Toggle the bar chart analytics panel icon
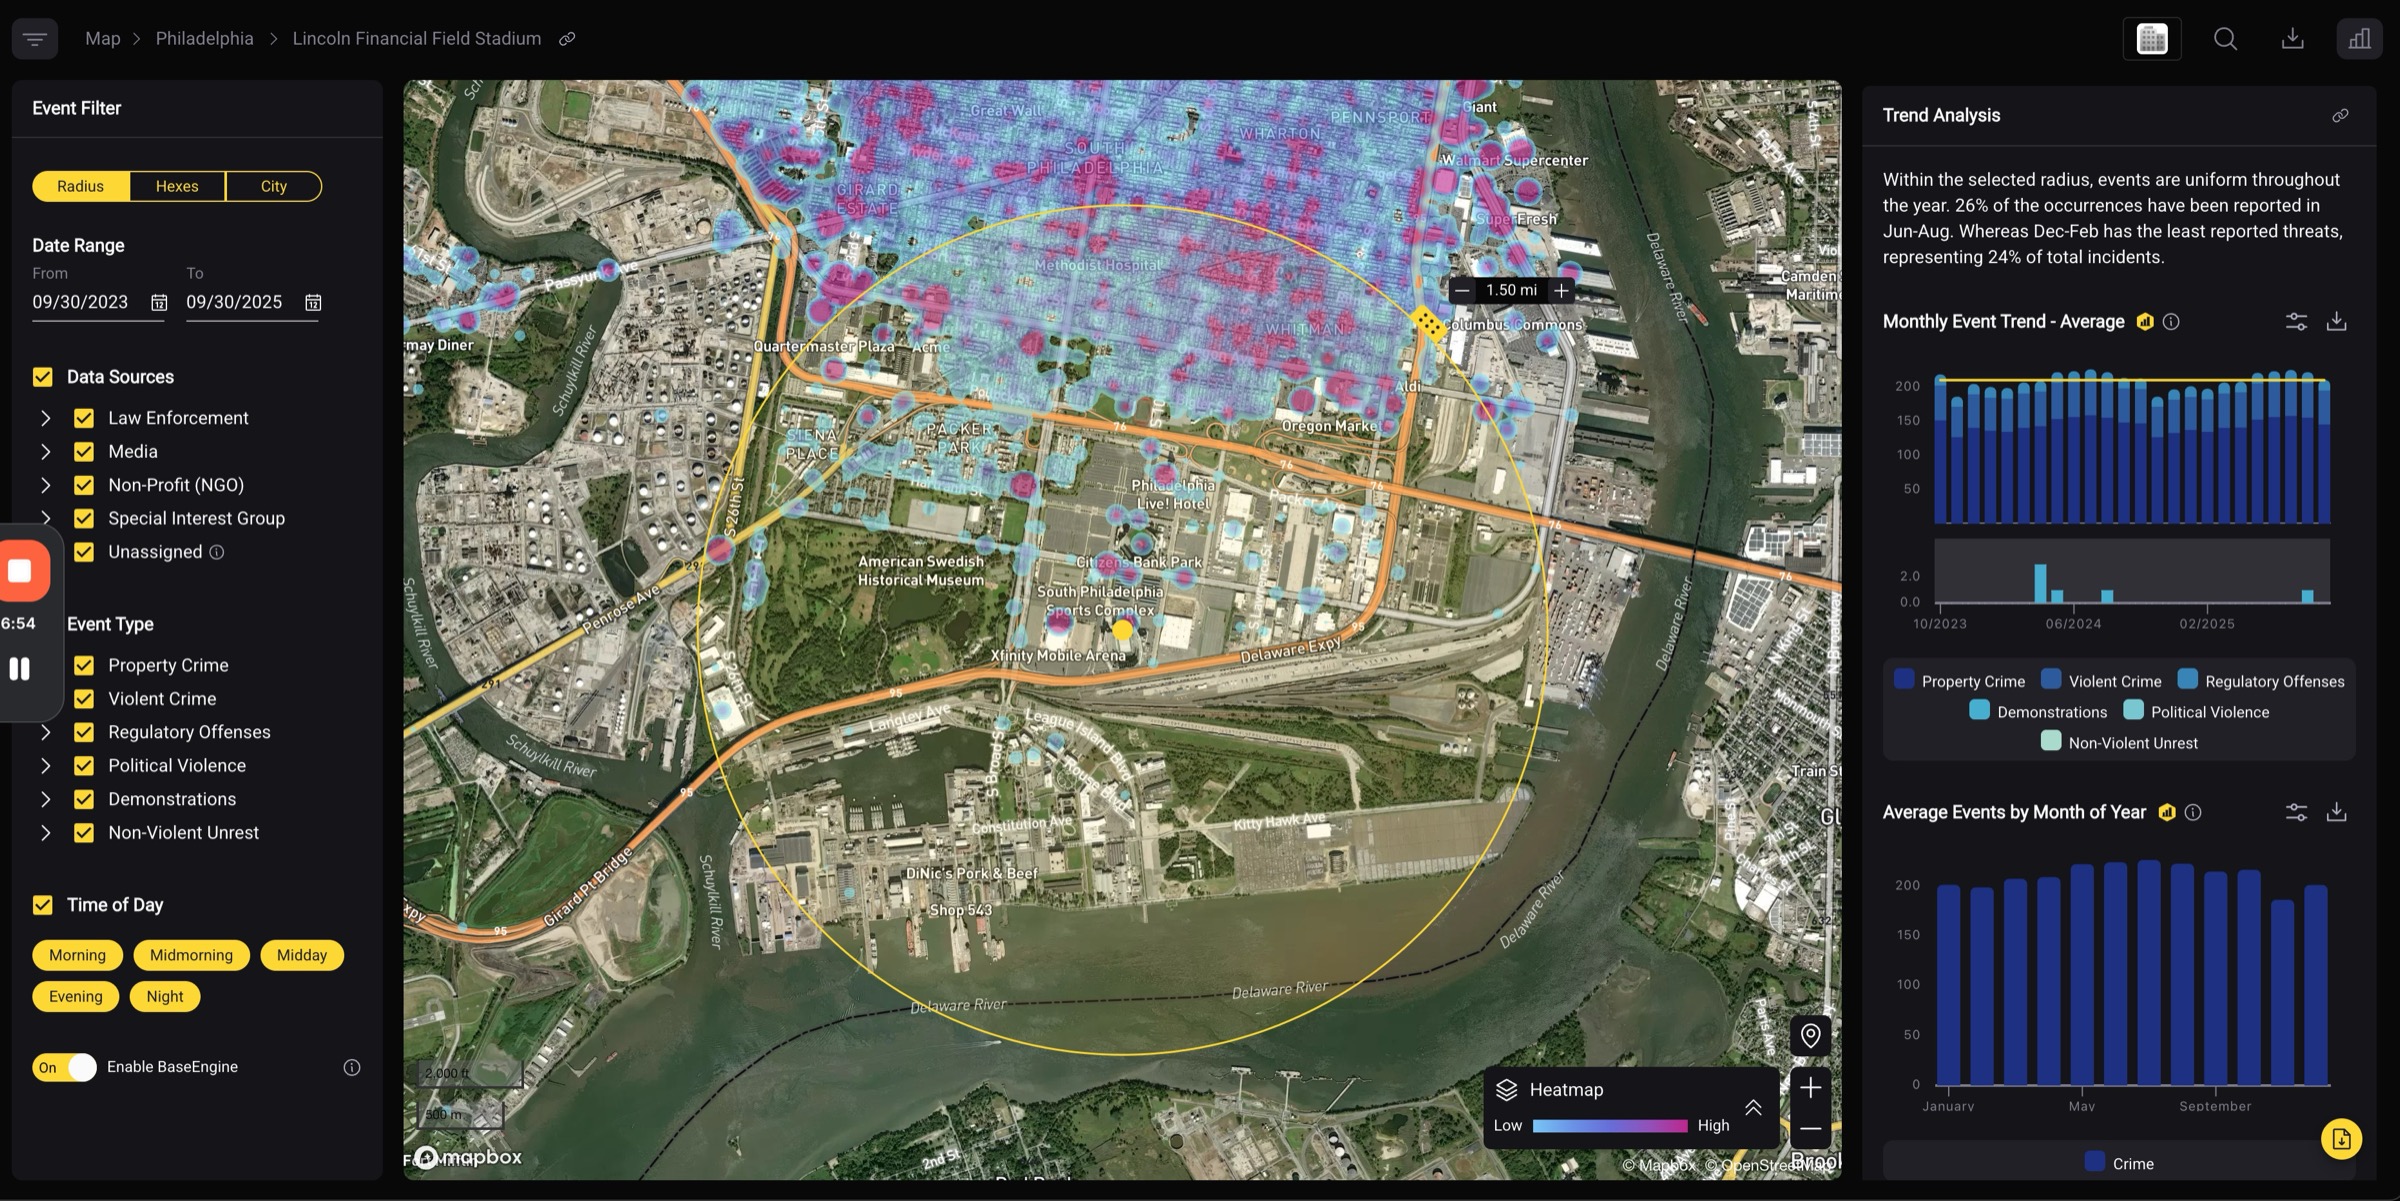 point(2359,39)
